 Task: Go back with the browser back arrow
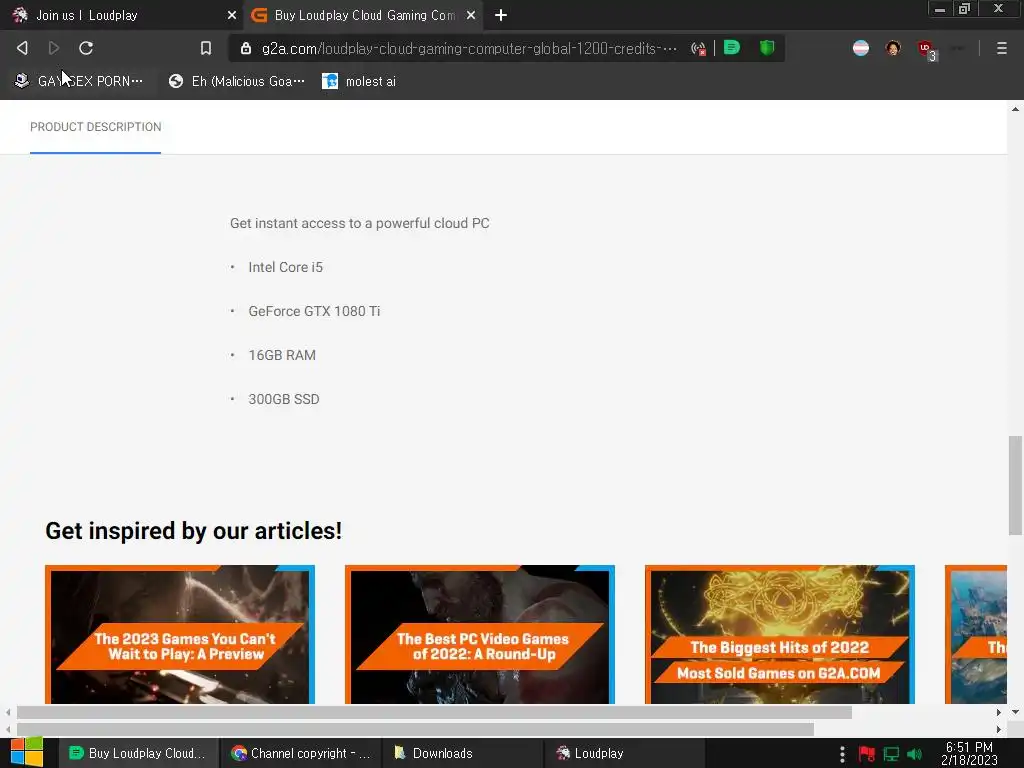(22, 48)
